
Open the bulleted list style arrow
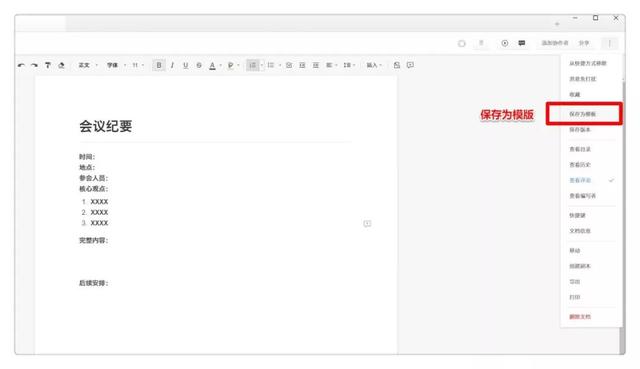(x=280, y=65)
